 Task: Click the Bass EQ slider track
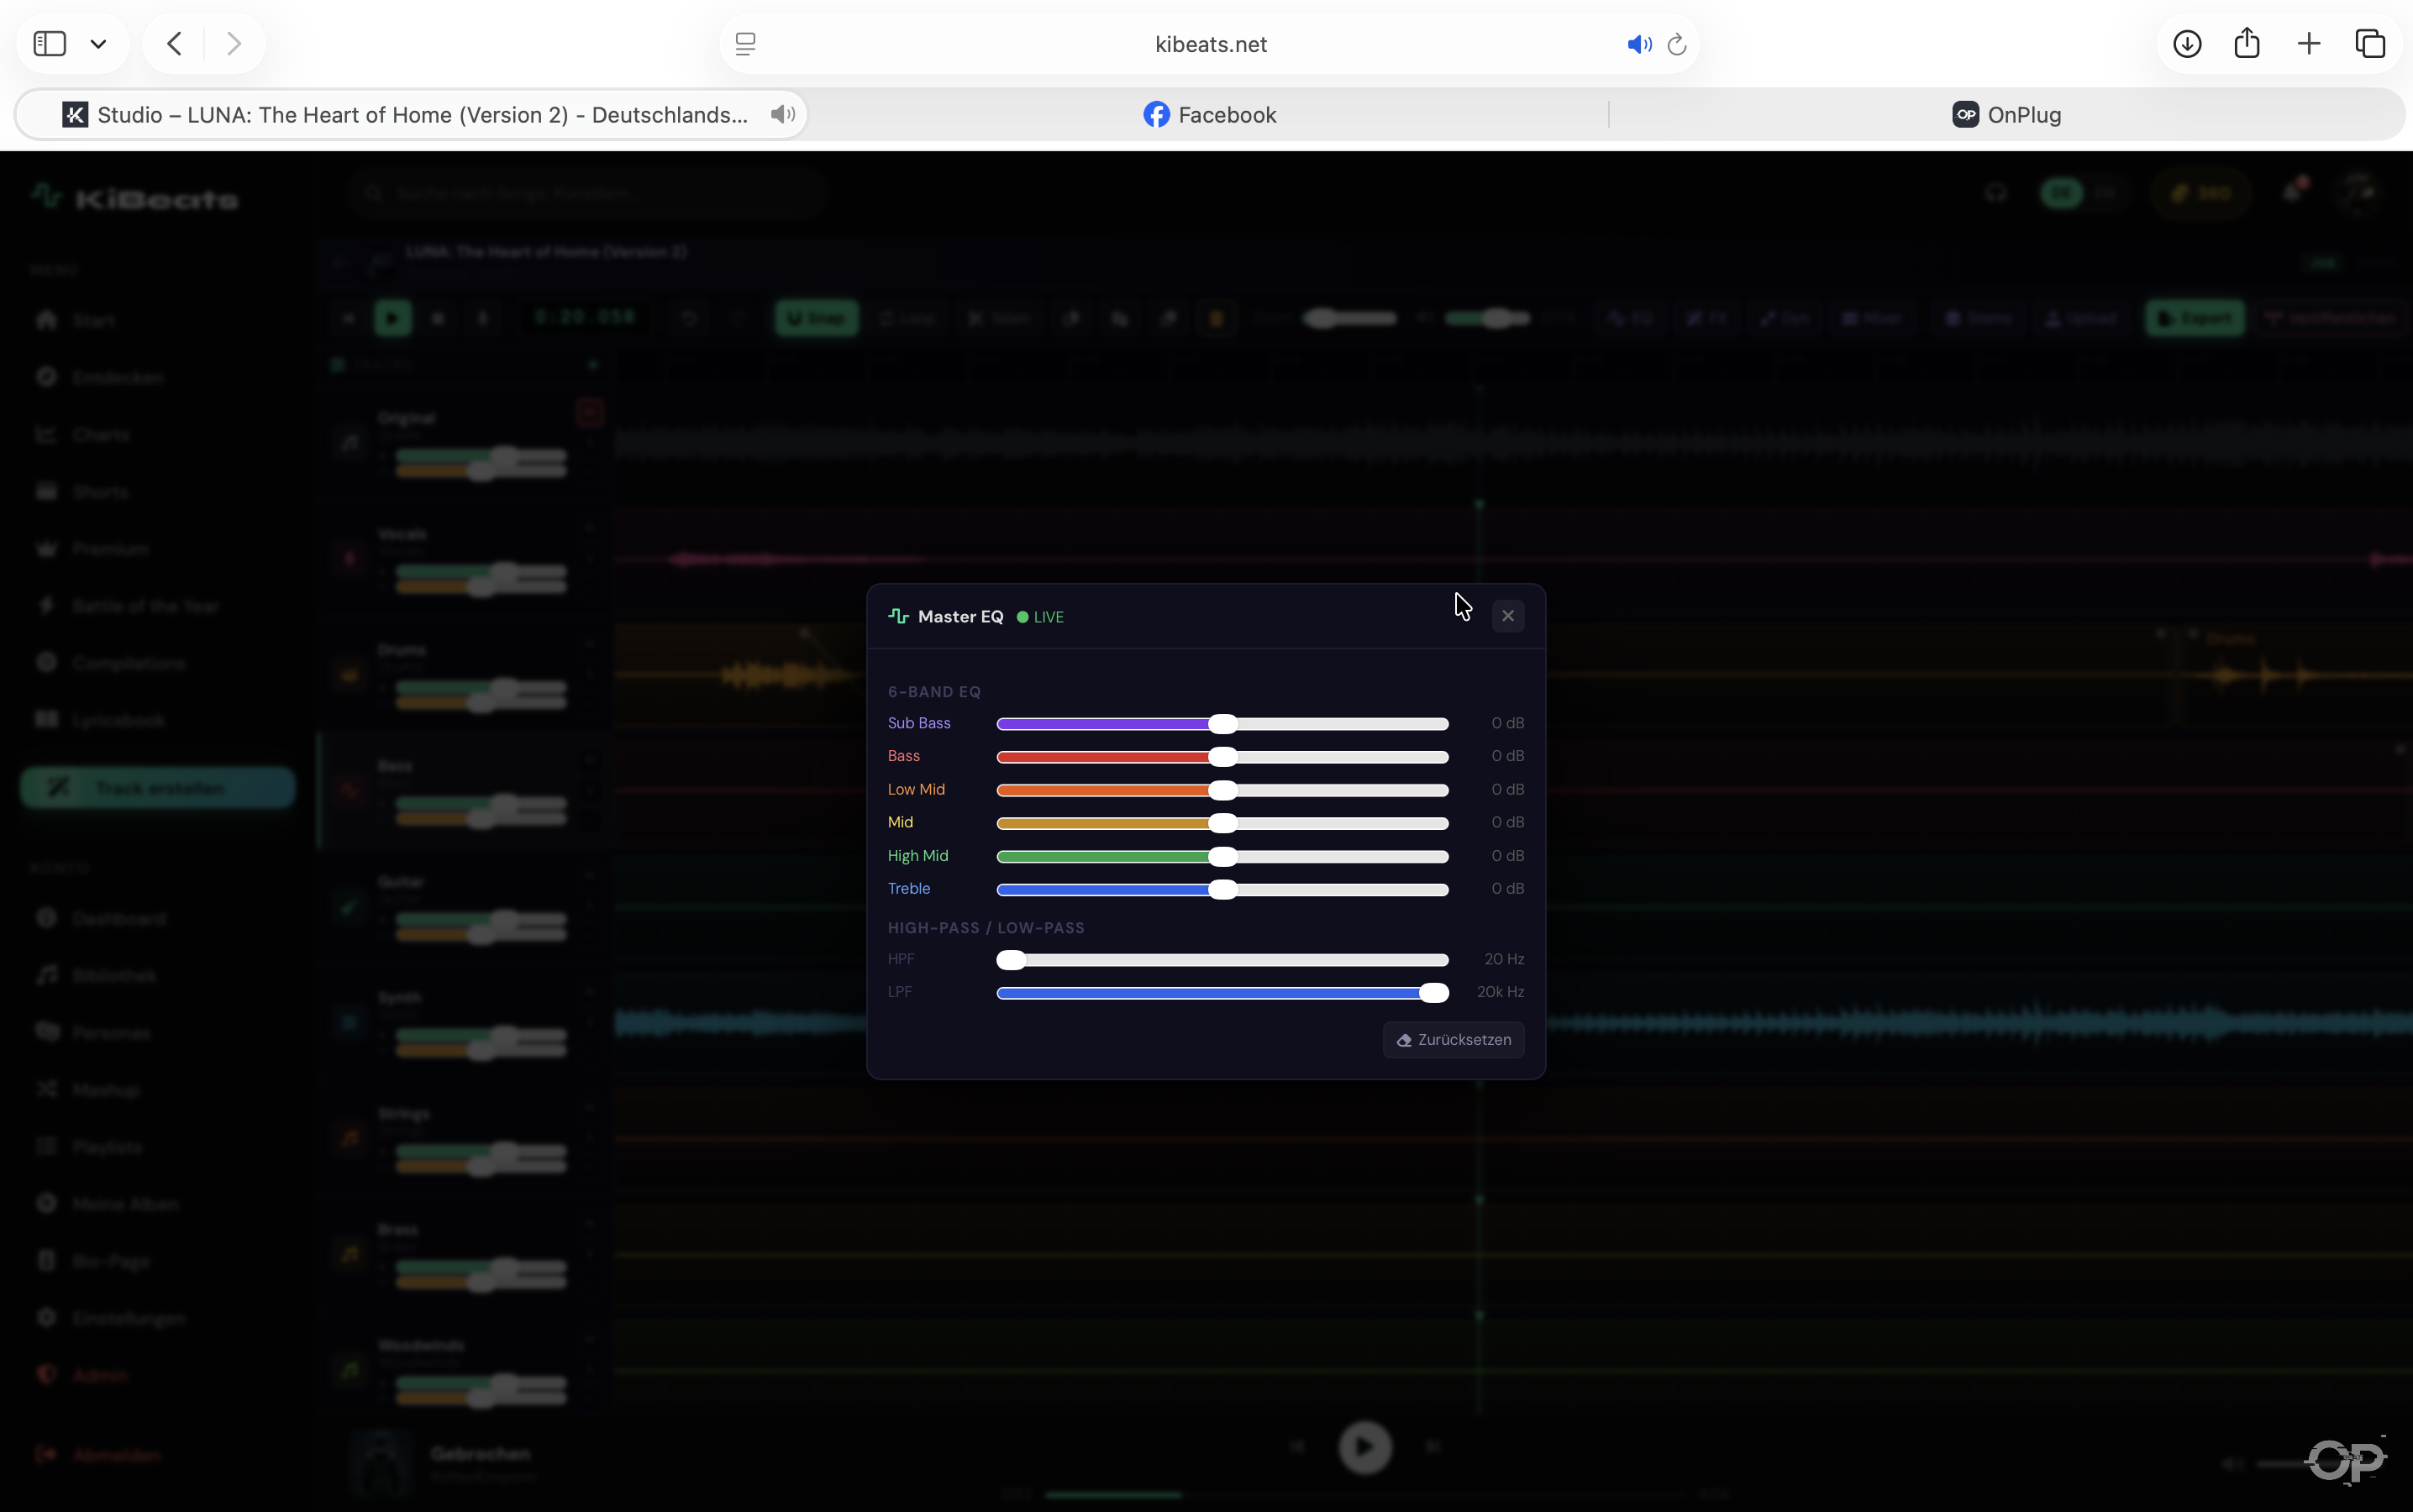1222,757
